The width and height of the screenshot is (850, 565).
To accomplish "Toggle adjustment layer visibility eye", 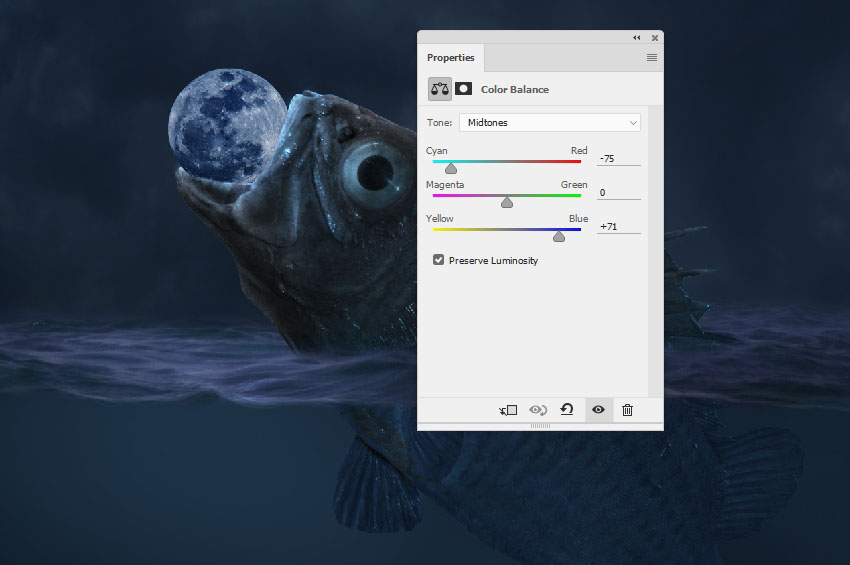I will pos(598,410).
